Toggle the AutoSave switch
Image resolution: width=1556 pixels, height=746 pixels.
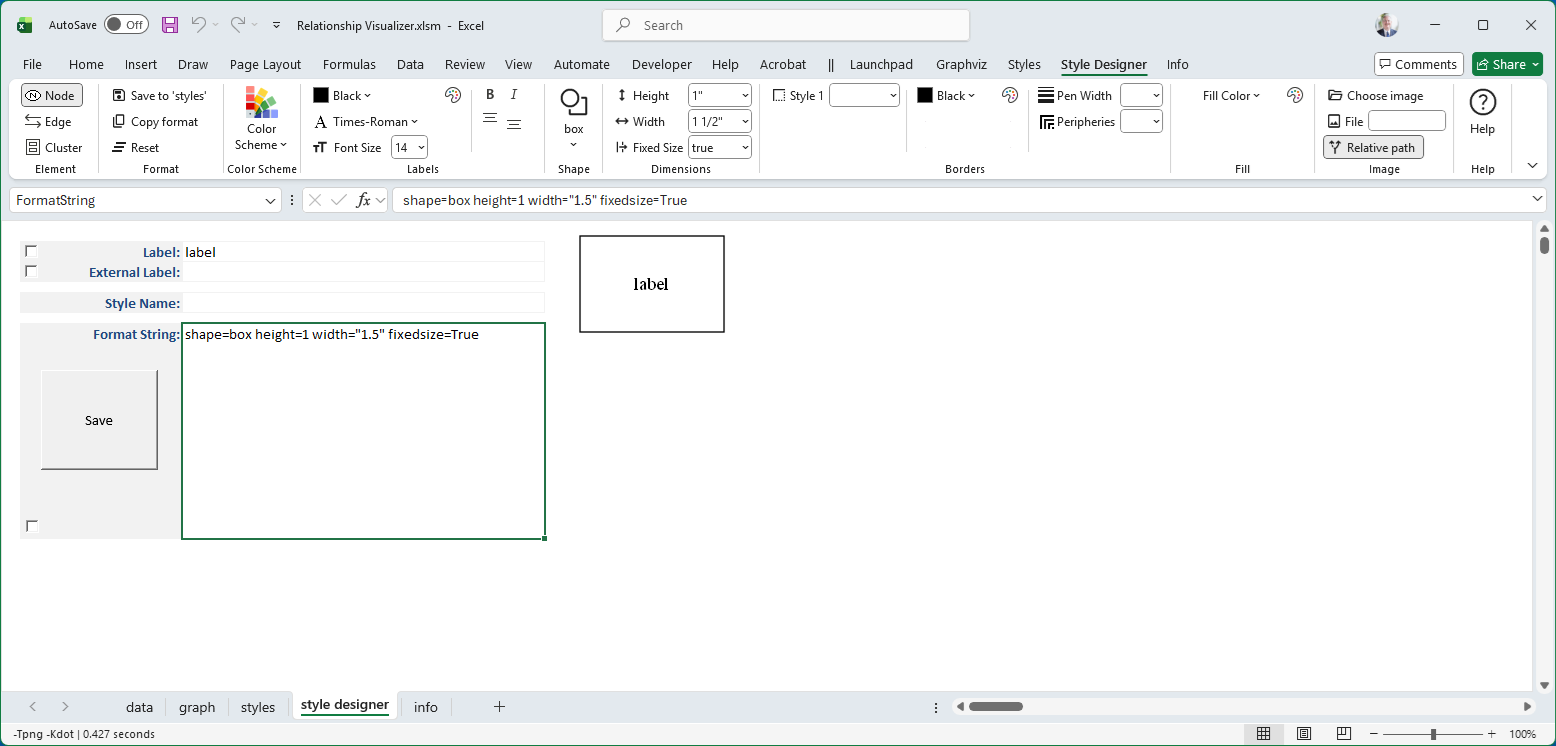coord(126,25)
